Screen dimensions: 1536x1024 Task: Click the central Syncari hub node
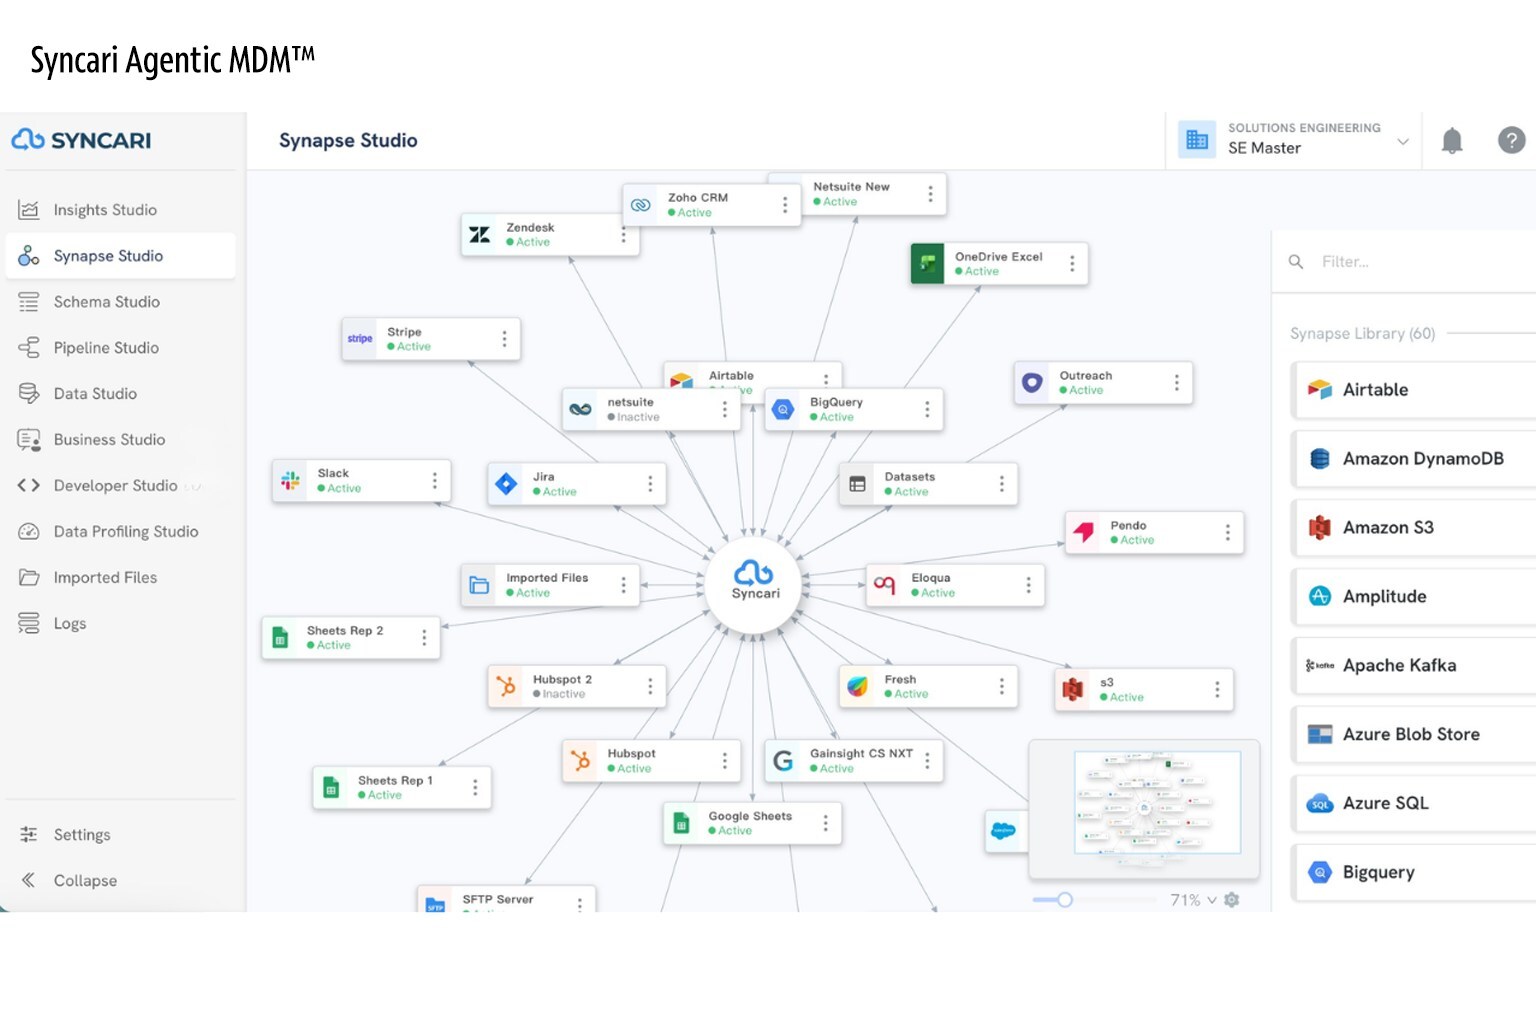[754, 580]
